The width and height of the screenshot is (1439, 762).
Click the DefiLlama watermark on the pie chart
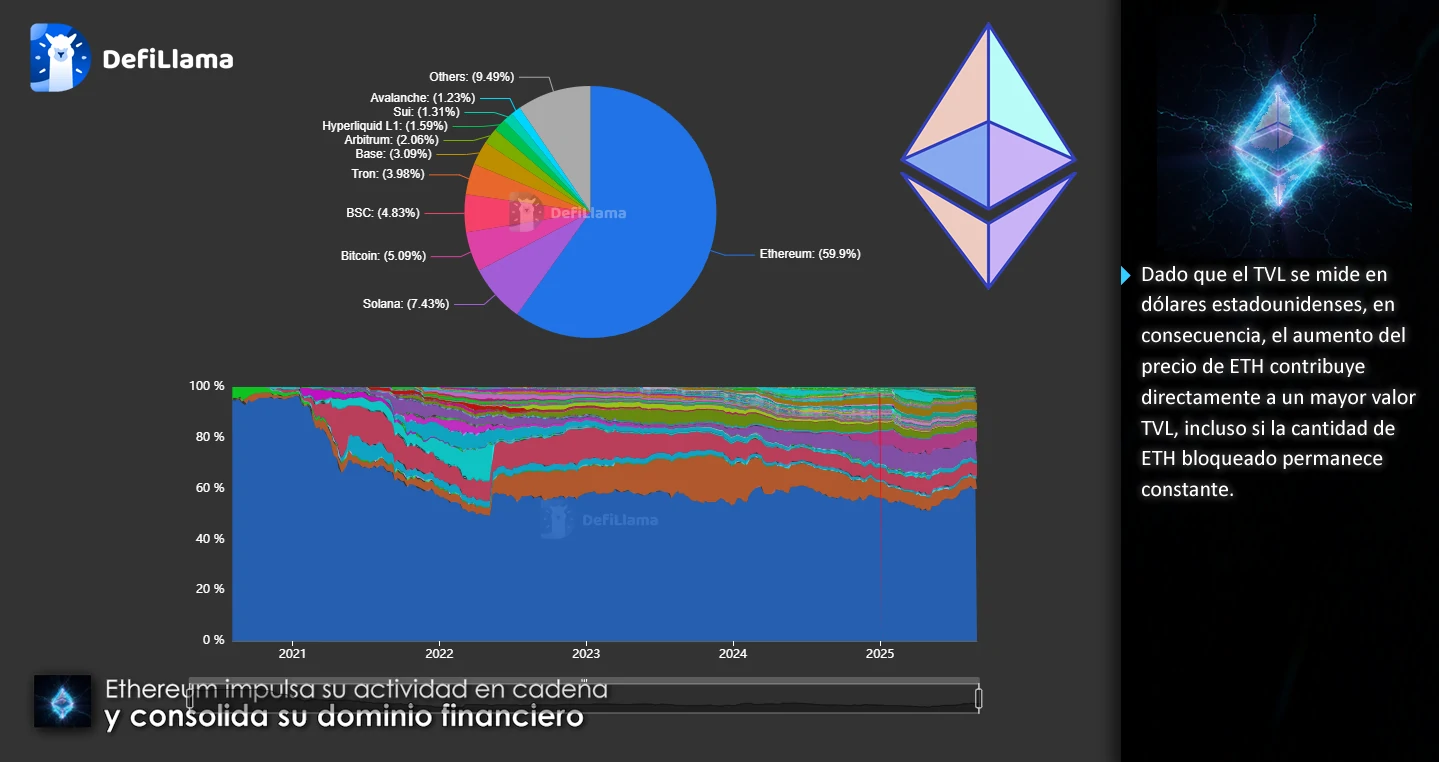click(x=567, y=212)
